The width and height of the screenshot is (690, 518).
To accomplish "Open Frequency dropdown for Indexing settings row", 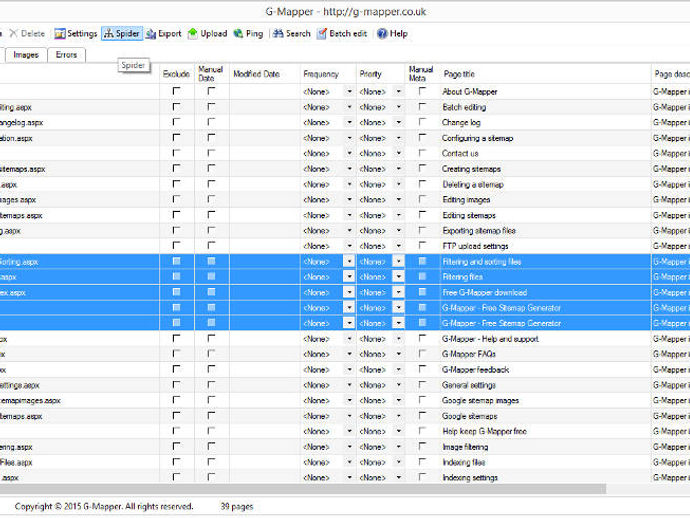I will 349,477.
